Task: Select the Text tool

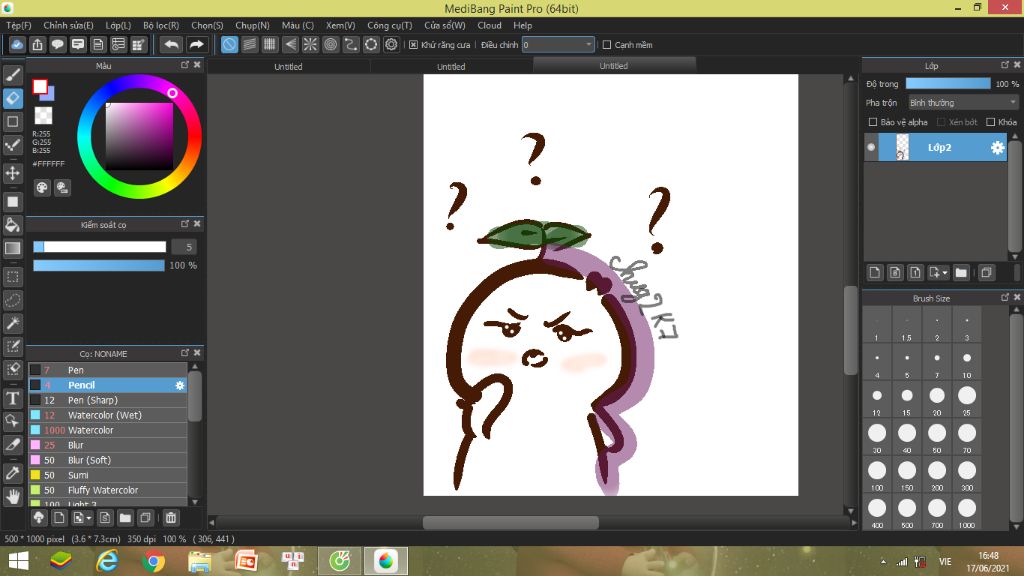Action: coord(12,398)
